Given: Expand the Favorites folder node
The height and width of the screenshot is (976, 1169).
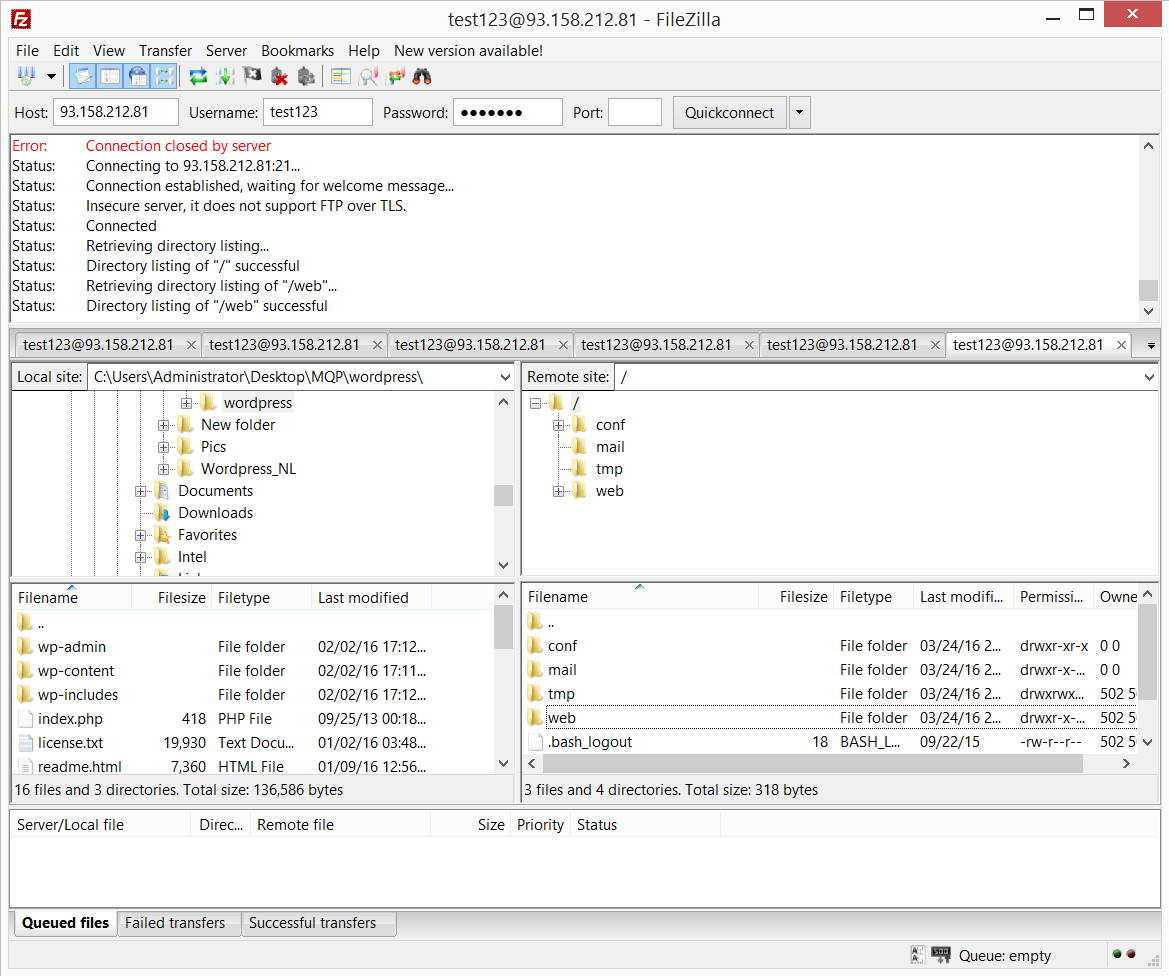Looking at the screenshot, I should coord(140,535).
